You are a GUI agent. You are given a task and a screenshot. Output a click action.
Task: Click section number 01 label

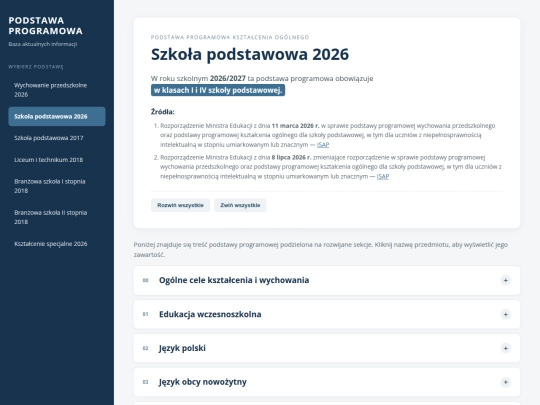[x=145, y=314]
